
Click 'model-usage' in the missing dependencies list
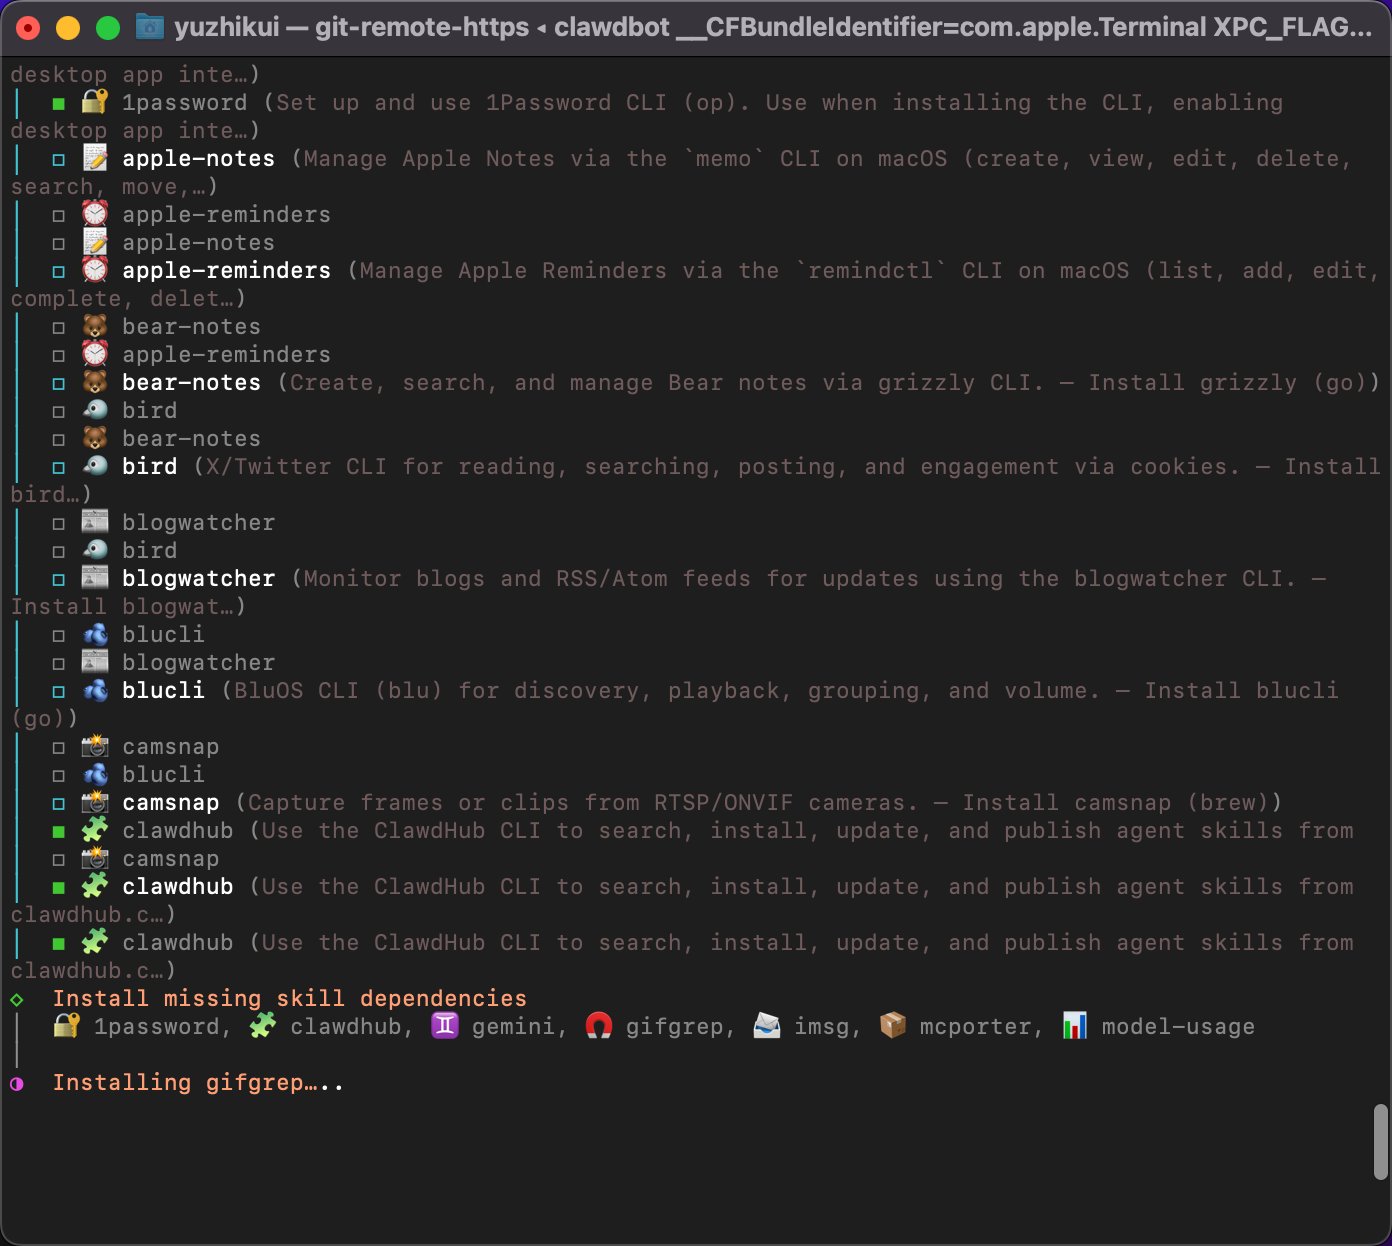coord(1178,1026)
